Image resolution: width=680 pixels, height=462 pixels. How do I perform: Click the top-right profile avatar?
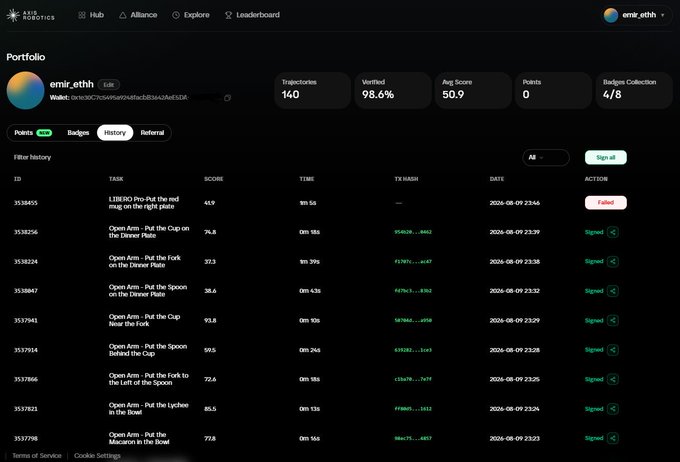pyautogui.click(x=611, y=15)
